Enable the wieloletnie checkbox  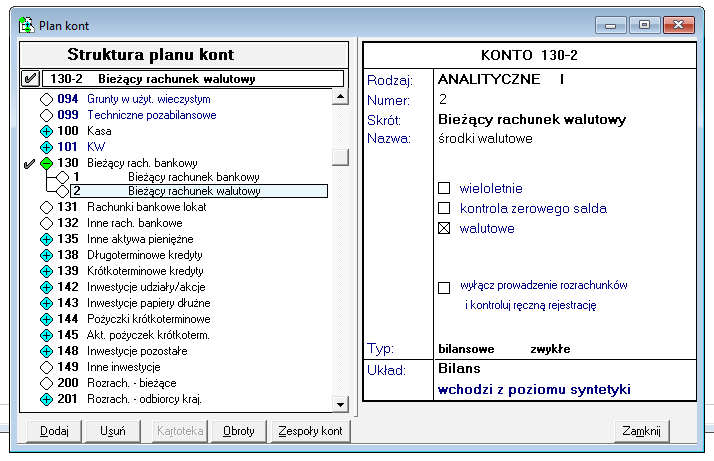tap(444, 188)
